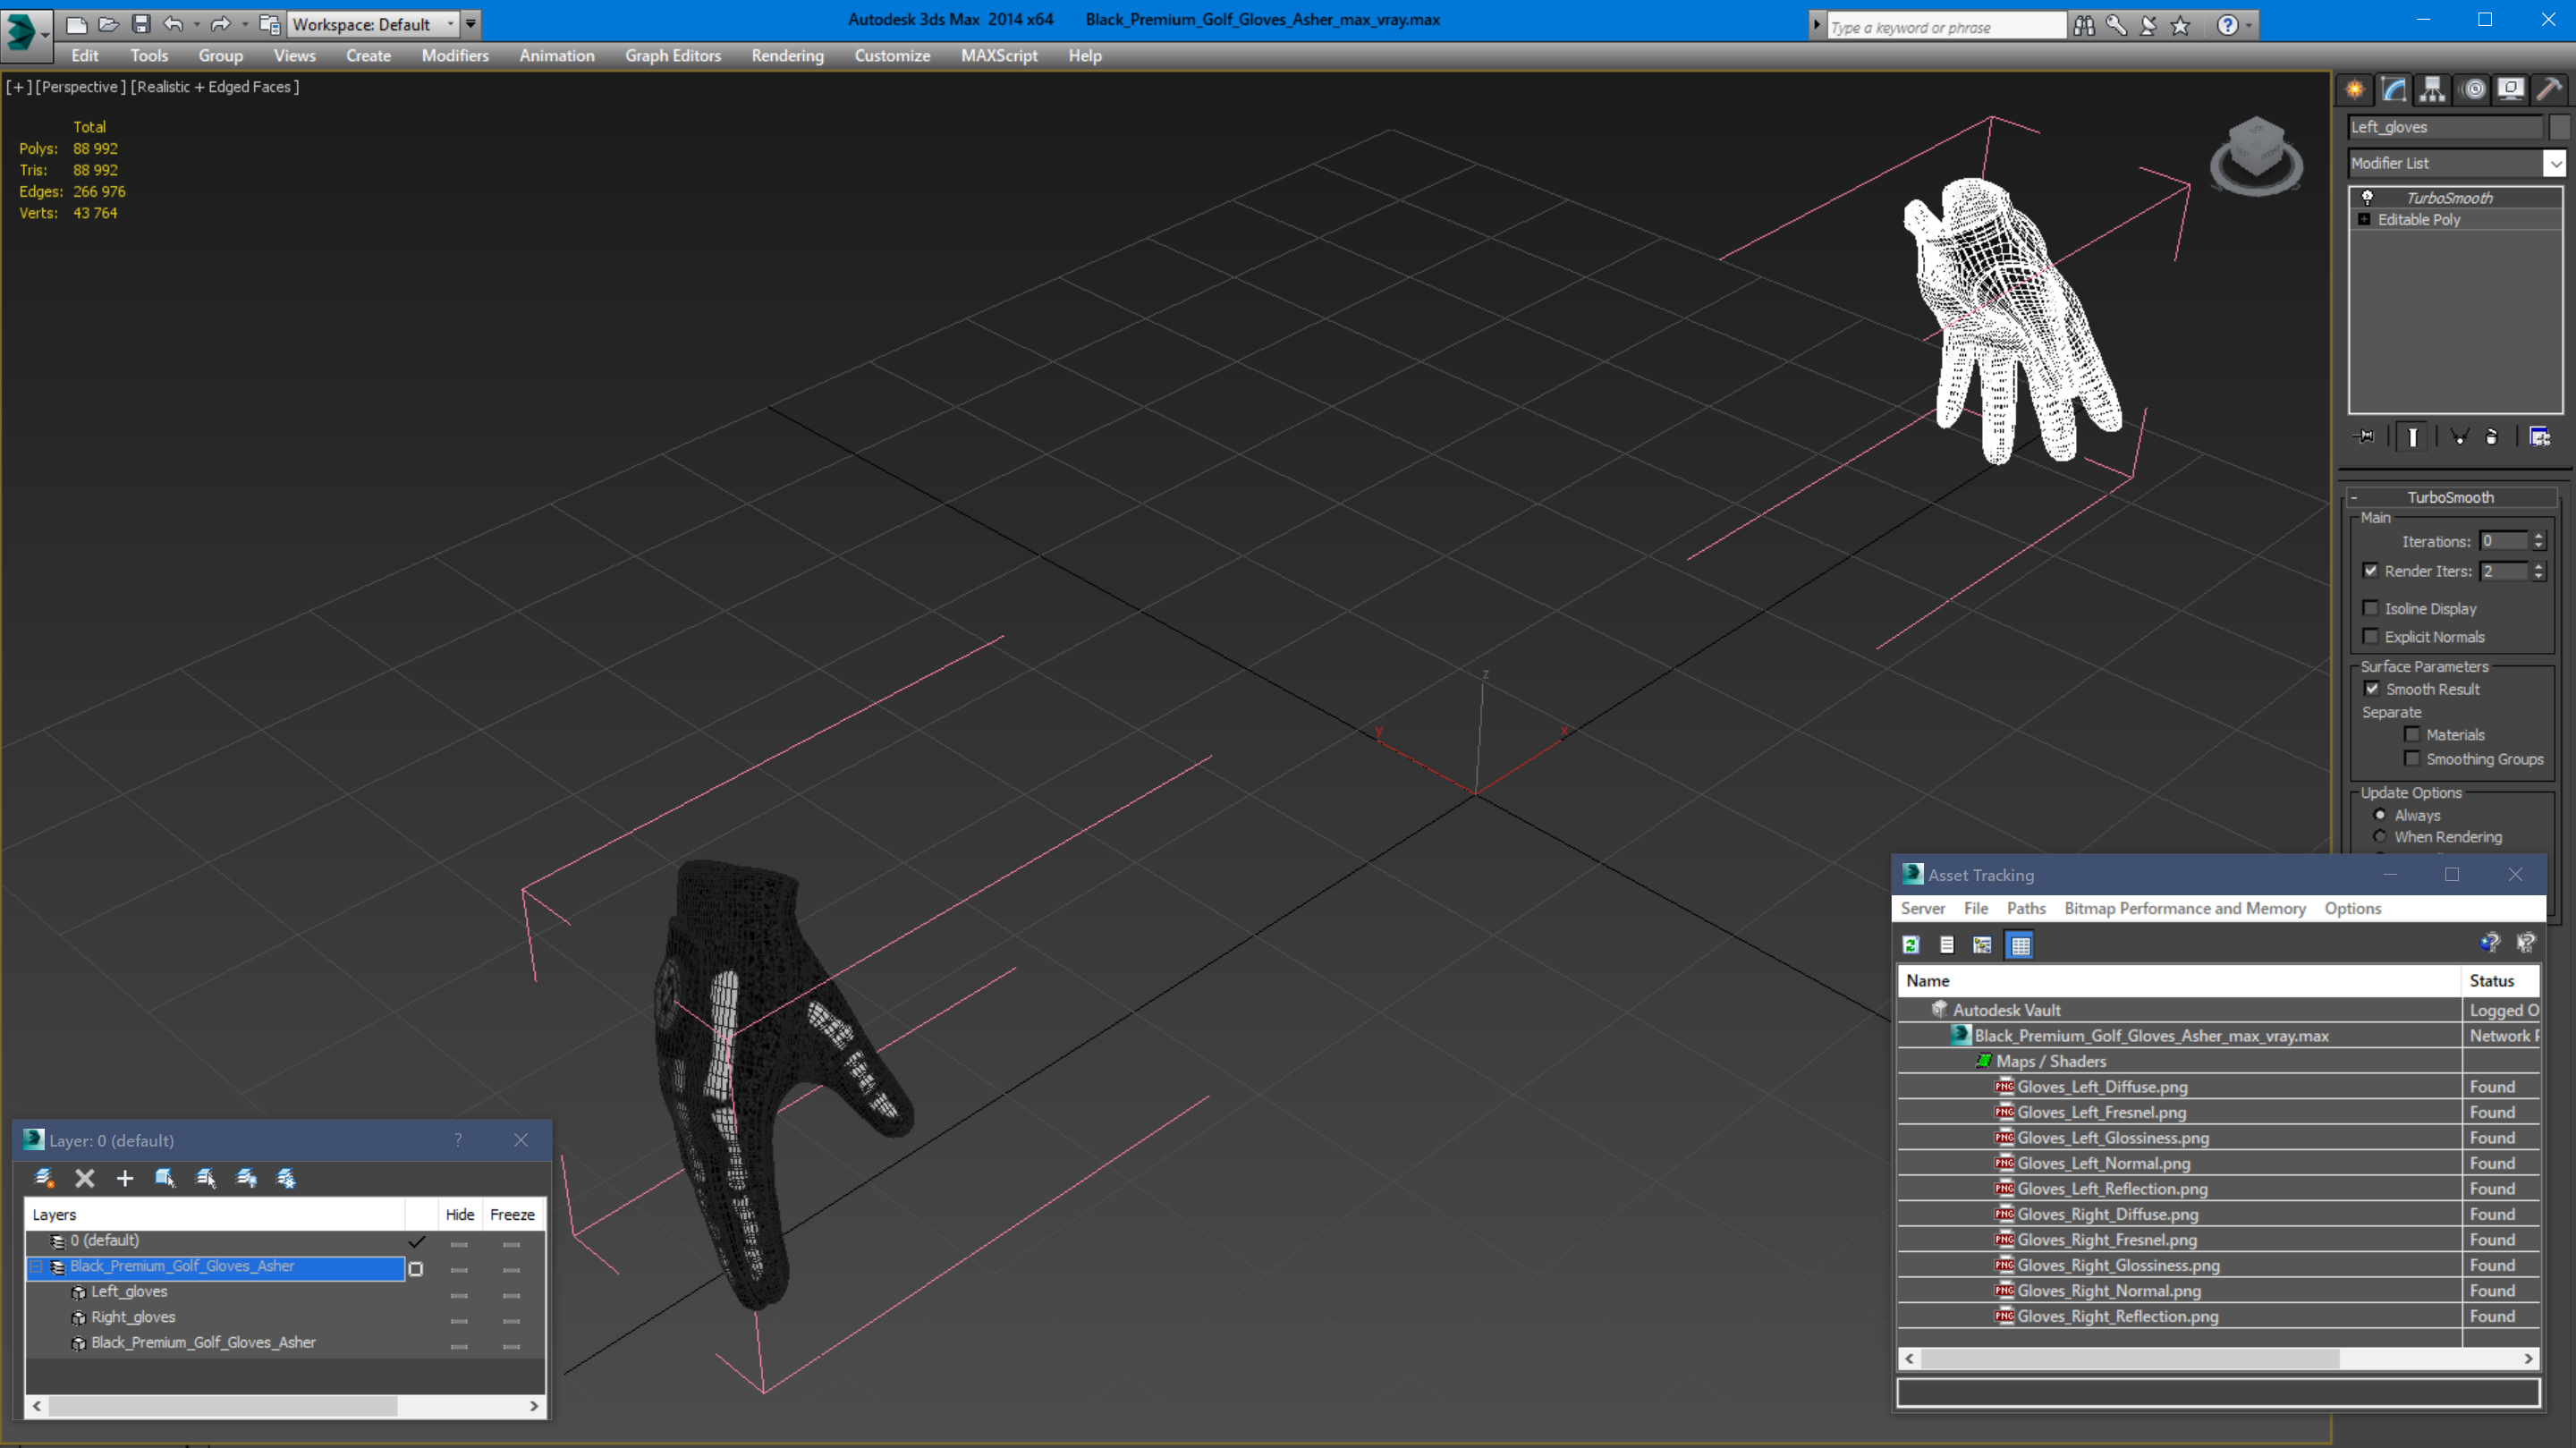Open the Paths menu in Asset Tracking
The image size is (2576, 1448).
(2026, 908)
